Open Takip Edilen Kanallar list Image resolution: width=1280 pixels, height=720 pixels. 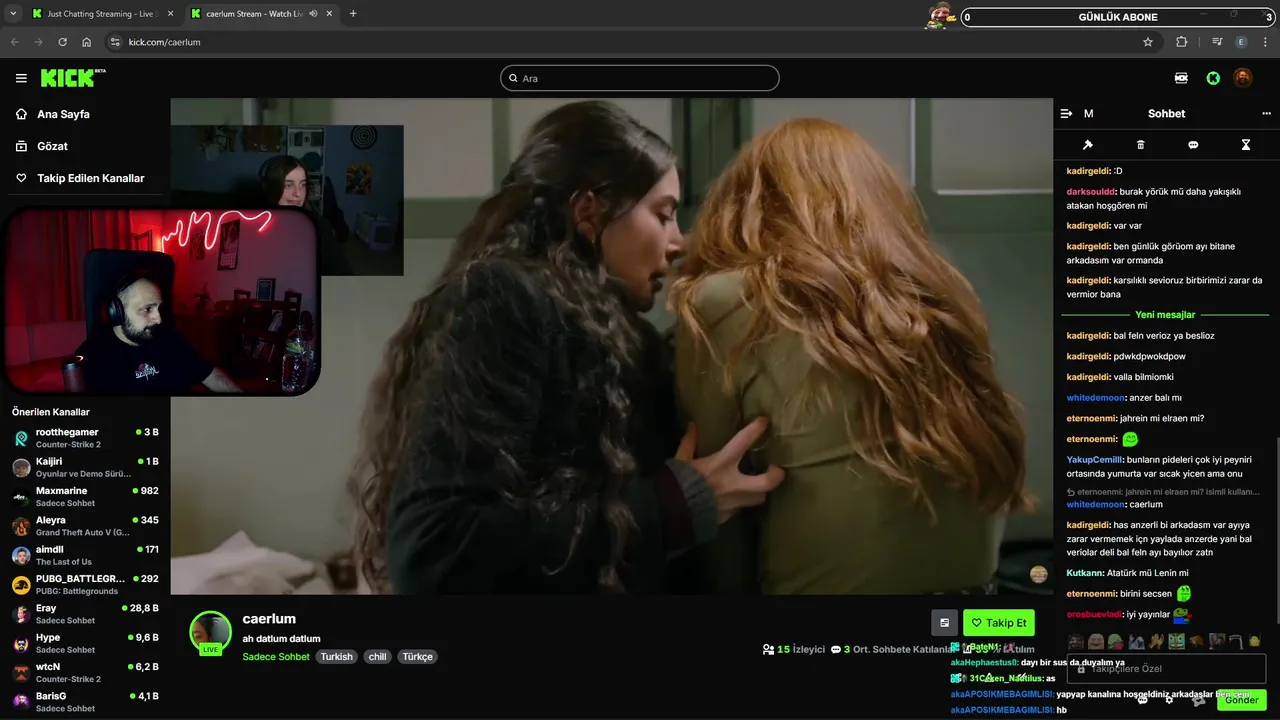(90, 178)
